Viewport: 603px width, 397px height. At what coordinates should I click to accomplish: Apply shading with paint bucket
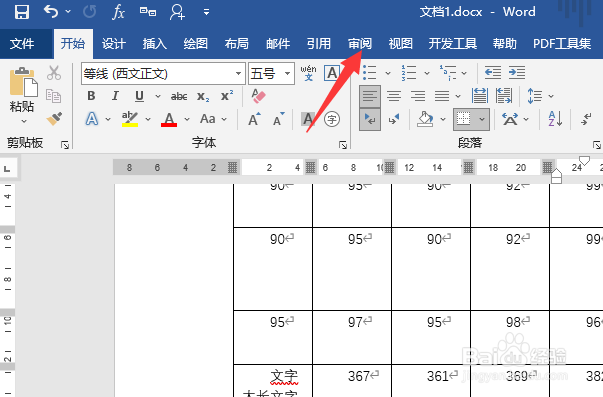pyautogui.click(x=425, y=120)
